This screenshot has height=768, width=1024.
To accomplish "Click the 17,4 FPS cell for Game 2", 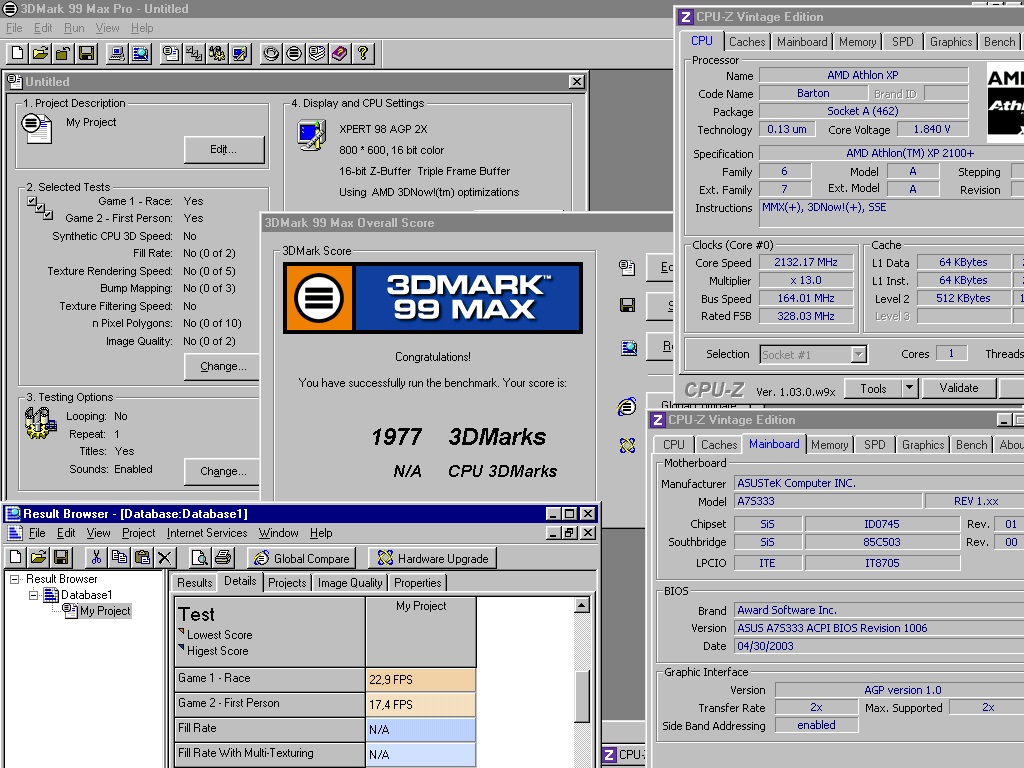I will (421, 705).
